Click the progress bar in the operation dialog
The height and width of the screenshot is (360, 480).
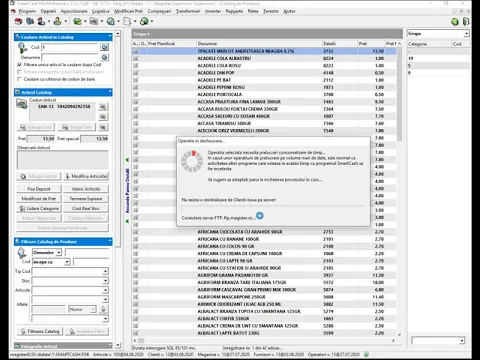coord(273,208)
